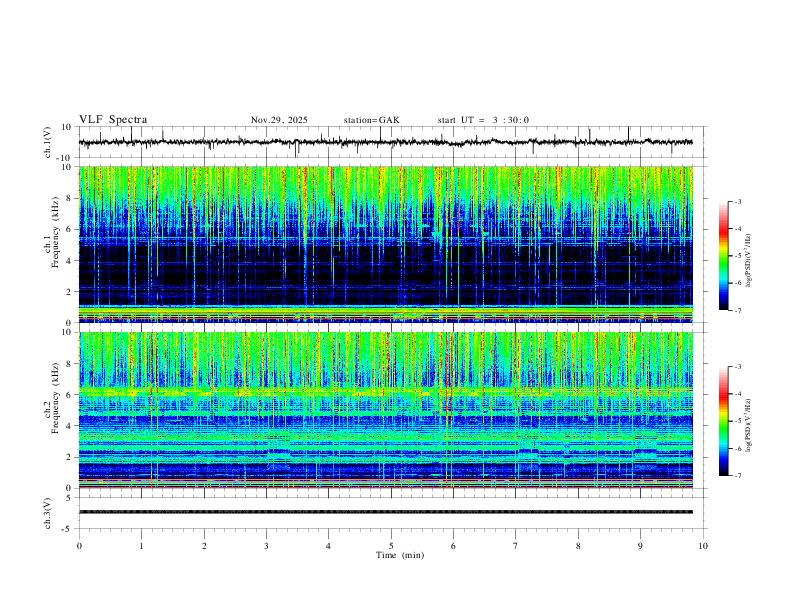The height and width of the screenshot is (612, 792).
Task: Click inside the ch.2 spectrogram panel
Action: pyautogui.click(x=385, y=410)
